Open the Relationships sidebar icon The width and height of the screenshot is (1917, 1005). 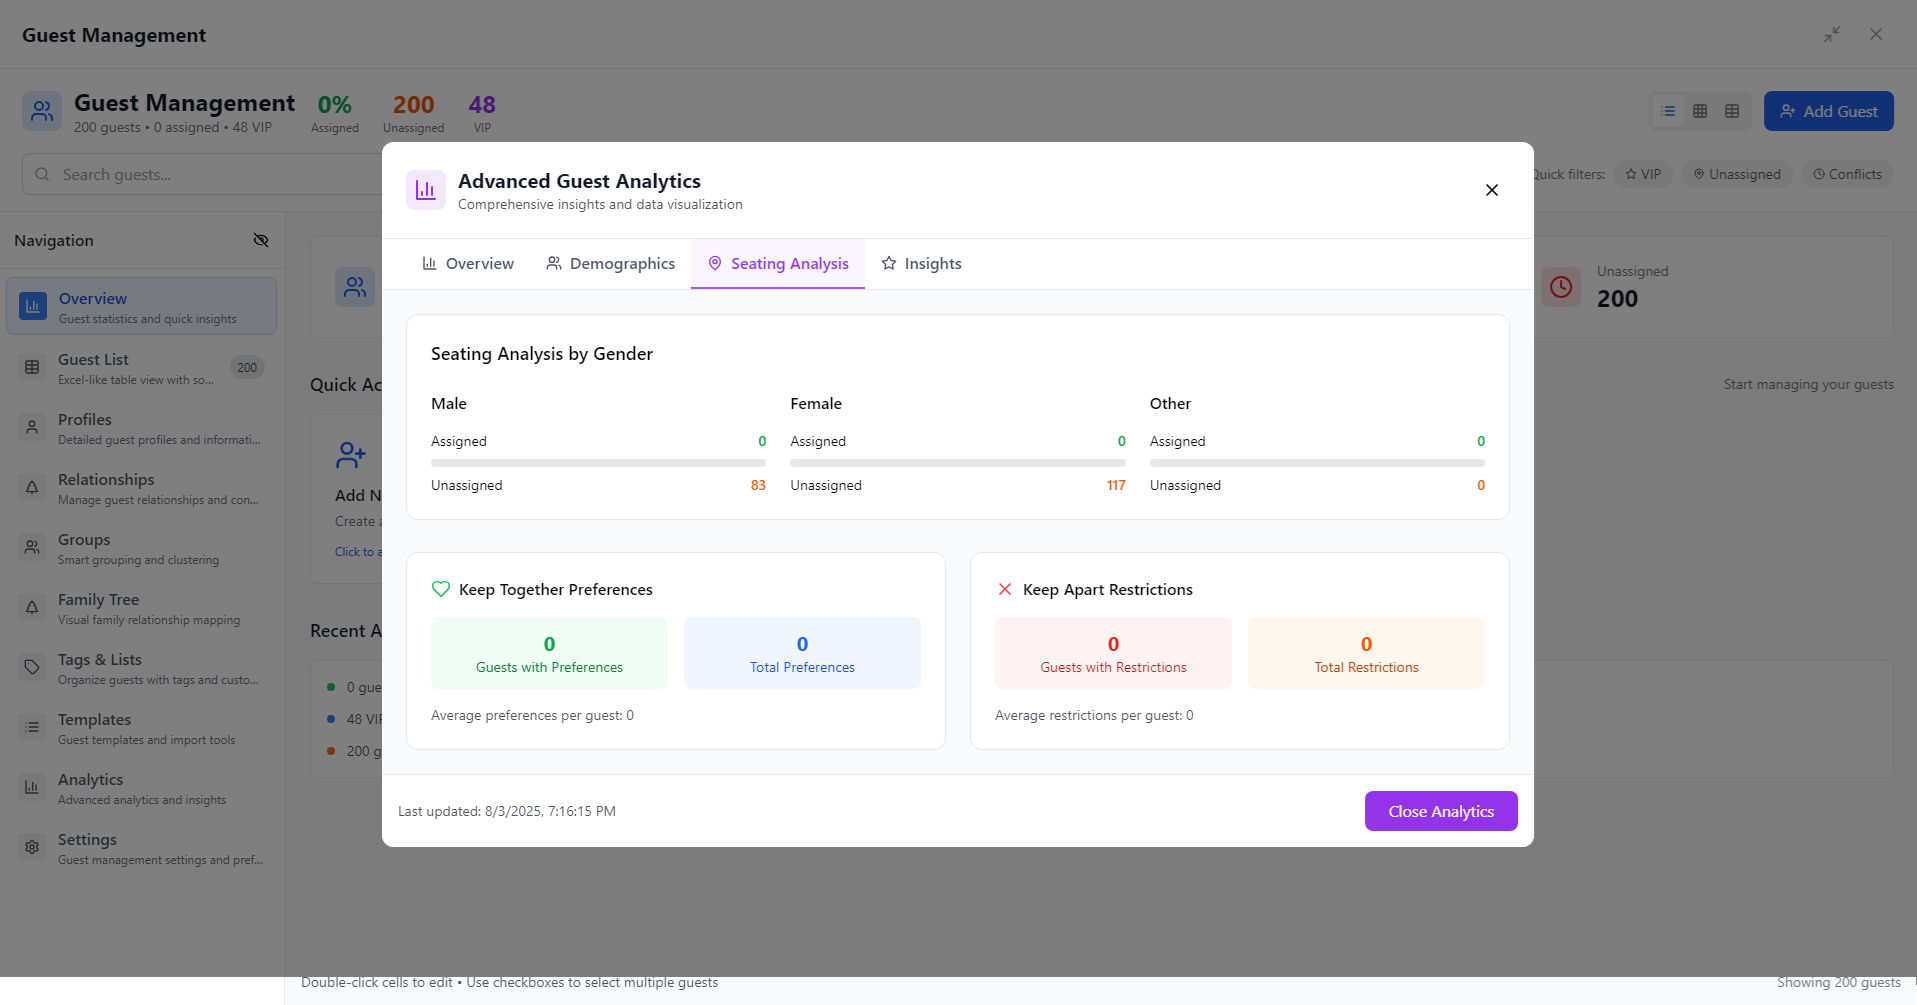(31, 487)
